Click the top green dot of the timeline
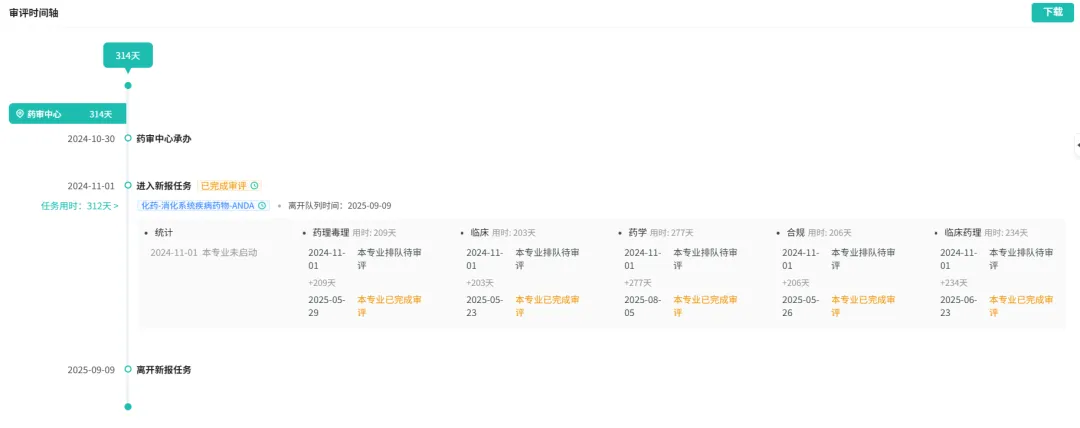1080x428 pixels. coord(128,85)
